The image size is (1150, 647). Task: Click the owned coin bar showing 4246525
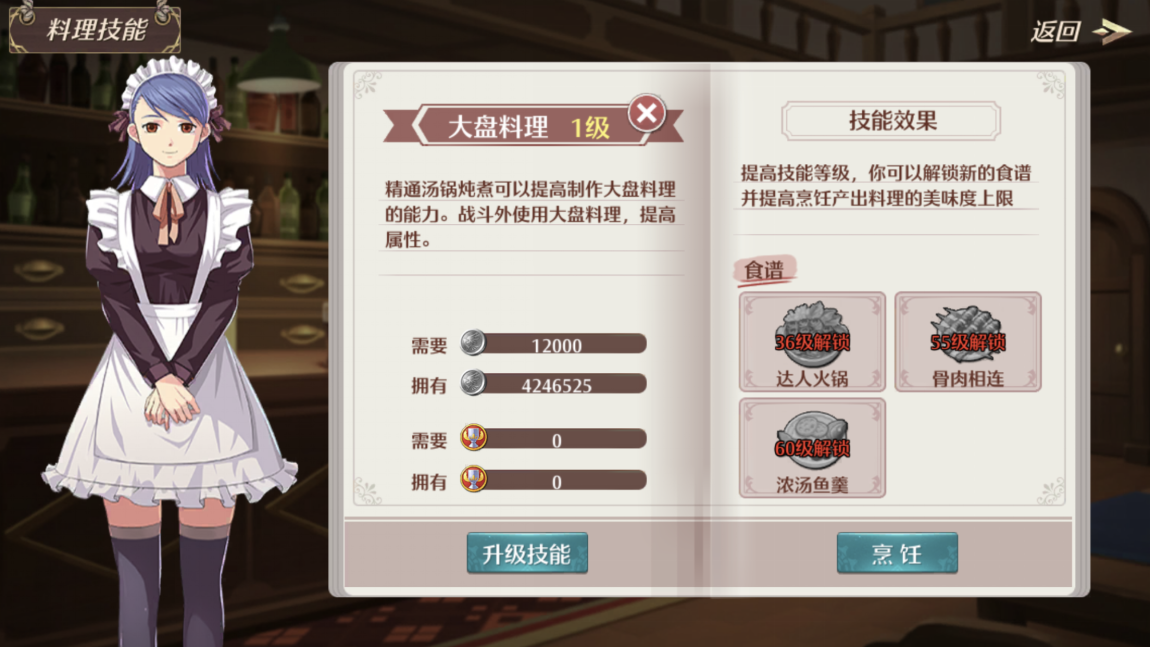(x=554, y=384)
